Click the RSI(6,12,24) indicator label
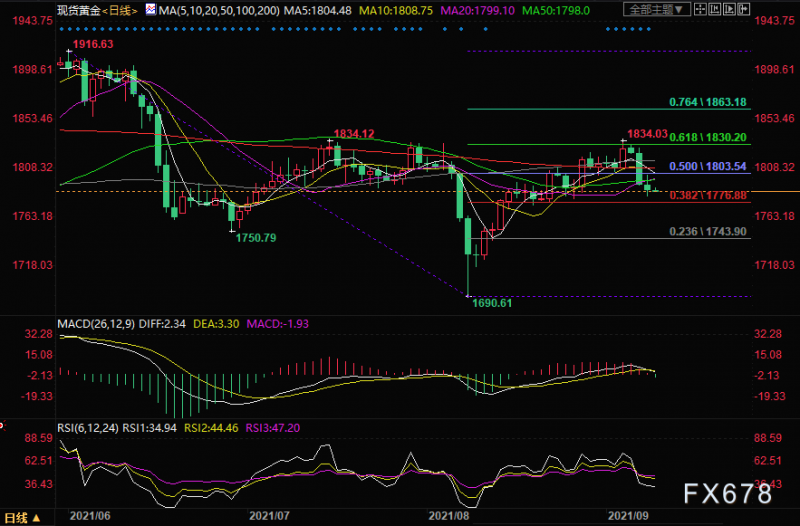 coord(88,428)
